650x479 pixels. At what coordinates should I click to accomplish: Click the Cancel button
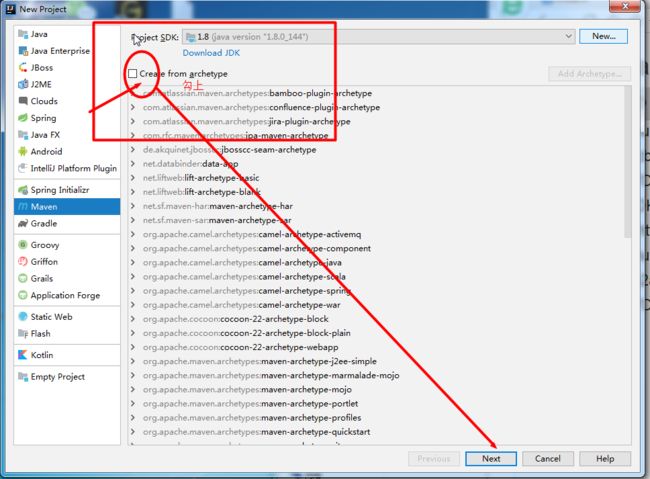tap(548, 459)
